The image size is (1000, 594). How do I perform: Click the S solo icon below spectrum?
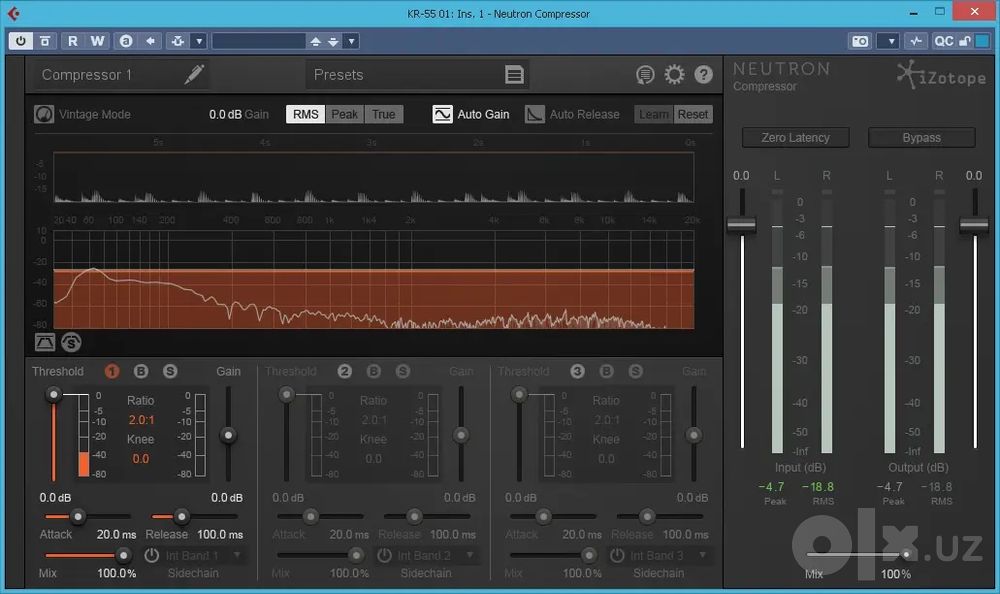tap(71, 342)
